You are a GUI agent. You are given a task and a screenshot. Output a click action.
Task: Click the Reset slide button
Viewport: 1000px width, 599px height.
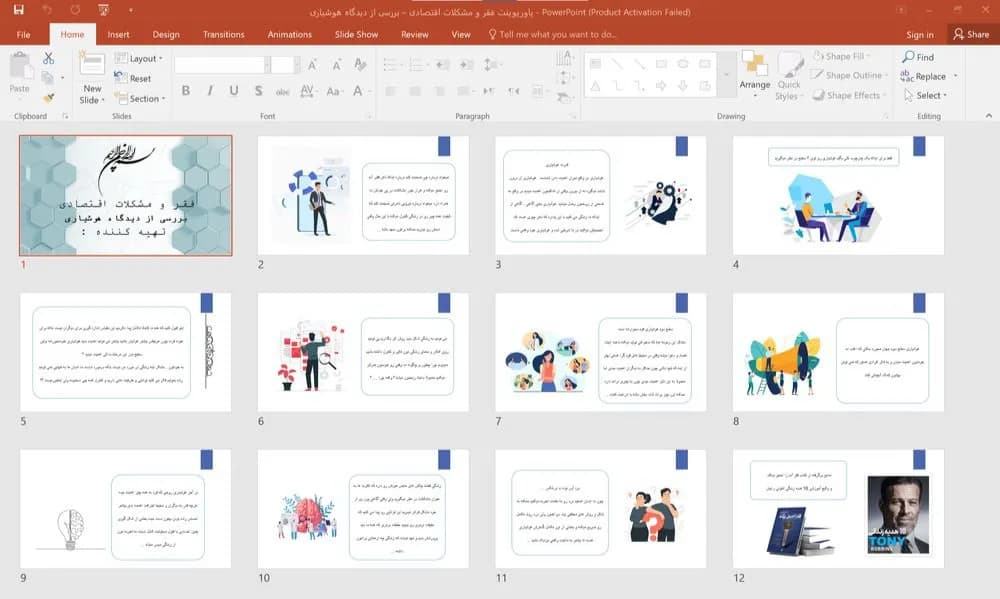(133, 78)
